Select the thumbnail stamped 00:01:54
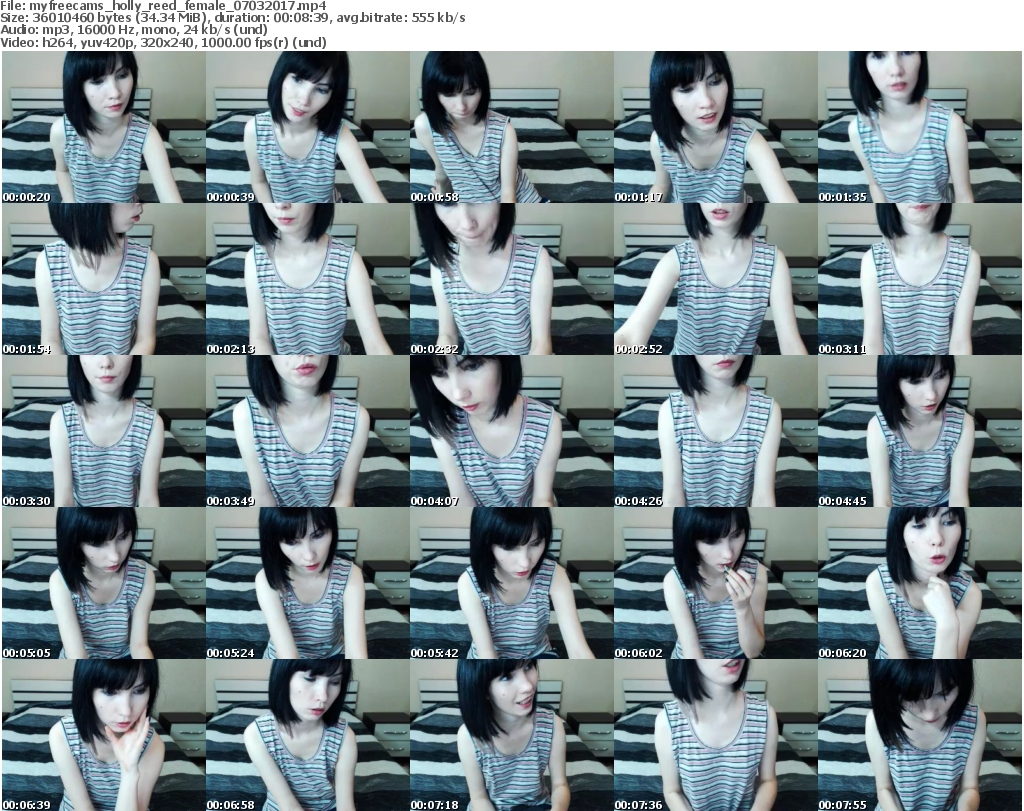This screenshot has width=1024, height=811. point(104,279)
